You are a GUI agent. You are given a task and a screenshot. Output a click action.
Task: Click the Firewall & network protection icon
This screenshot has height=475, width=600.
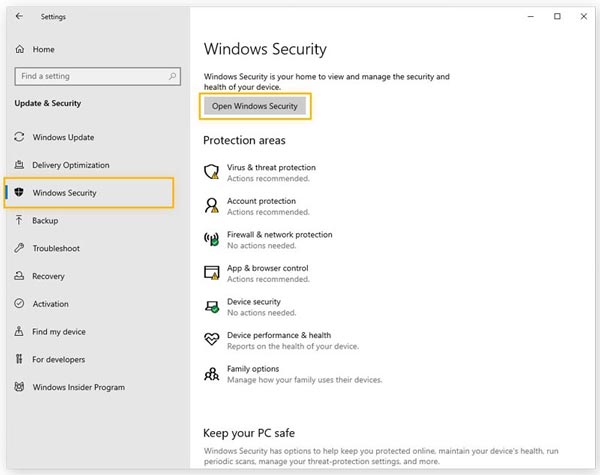pyautogui.click(x=211, y=239)
